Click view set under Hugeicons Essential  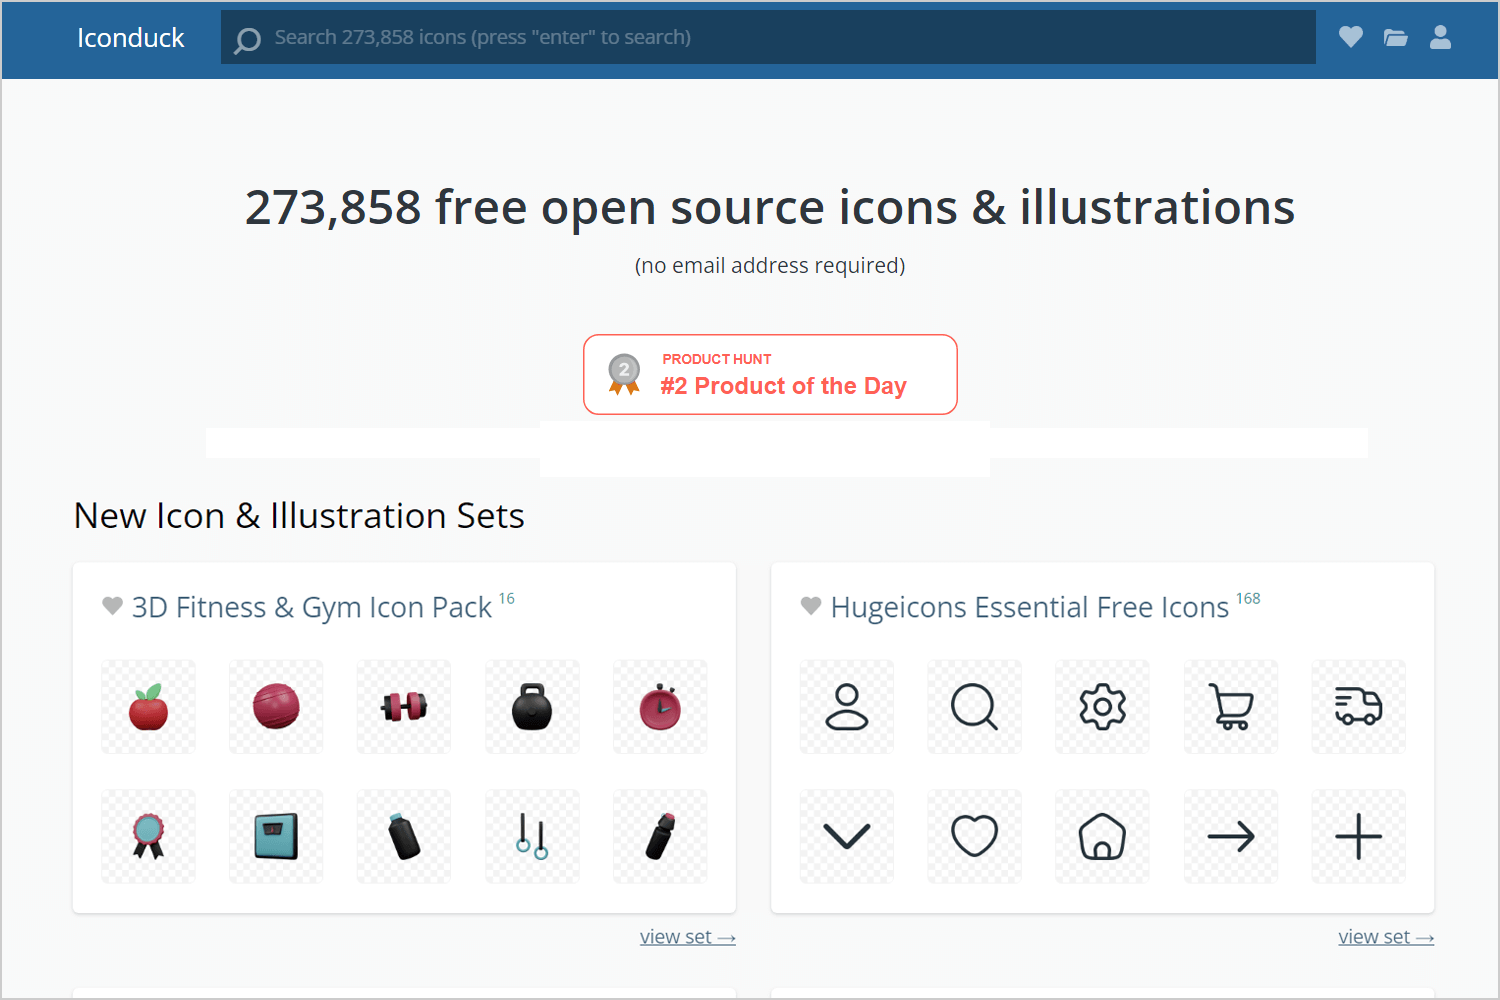[x=1386, y=937]
